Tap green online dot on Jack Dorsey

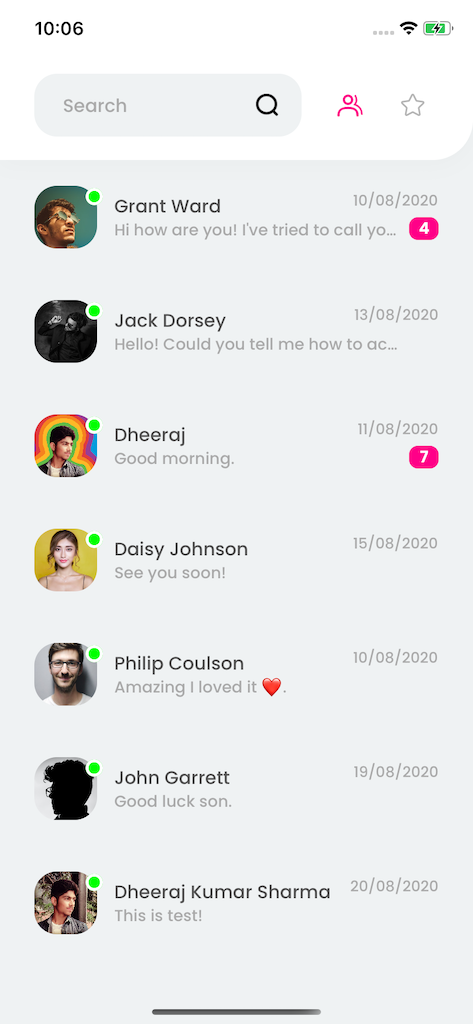click(93, 311)
